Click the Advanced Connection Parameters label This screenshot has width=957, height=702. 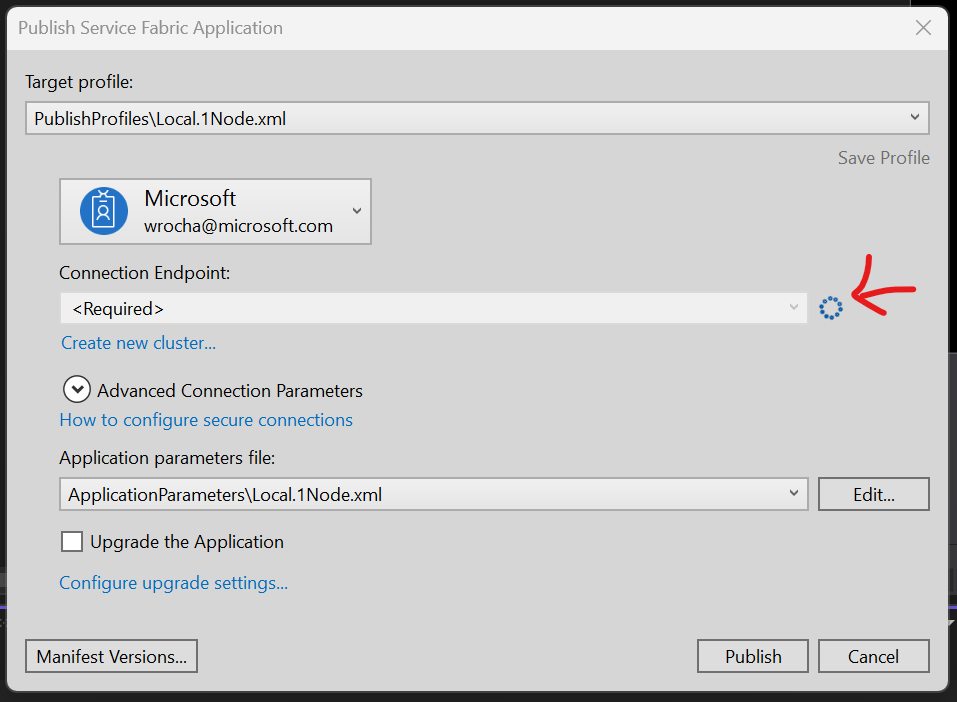click(230, 391)
